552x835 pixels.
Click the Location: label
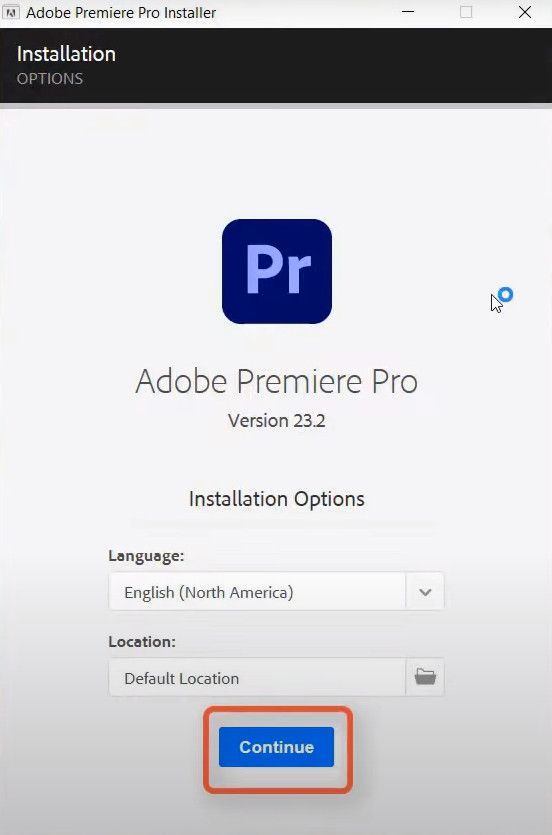[x=142, y=642]
